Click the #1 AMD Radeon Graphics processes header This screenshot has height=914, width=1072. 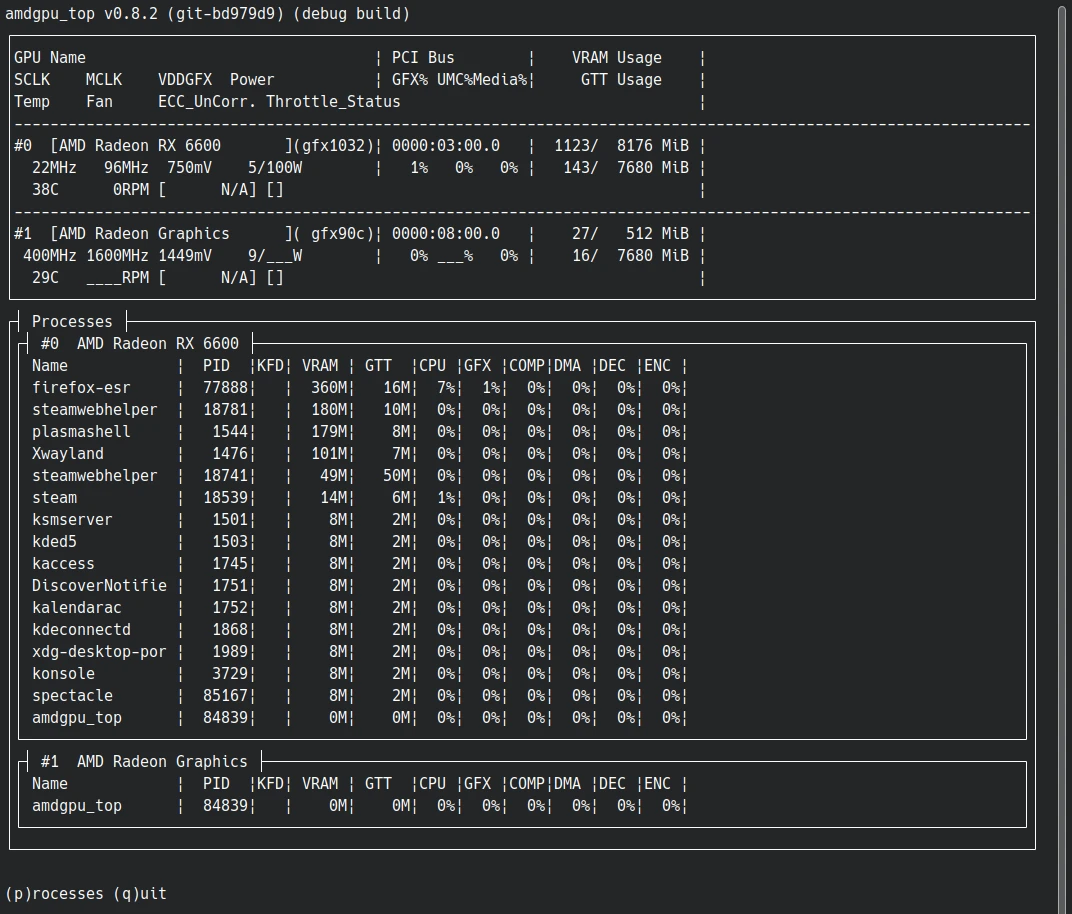tap(144, 762)
